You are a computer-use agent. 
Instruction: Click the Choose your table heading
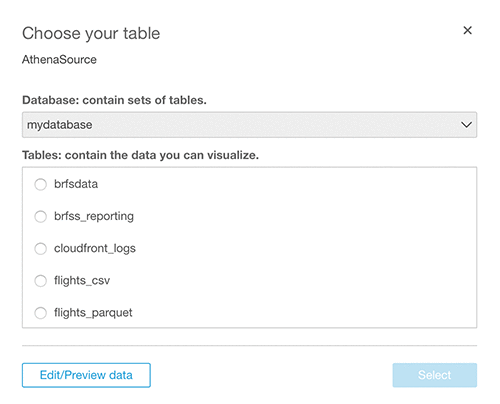pyautogui.click(x=91, y=33)
